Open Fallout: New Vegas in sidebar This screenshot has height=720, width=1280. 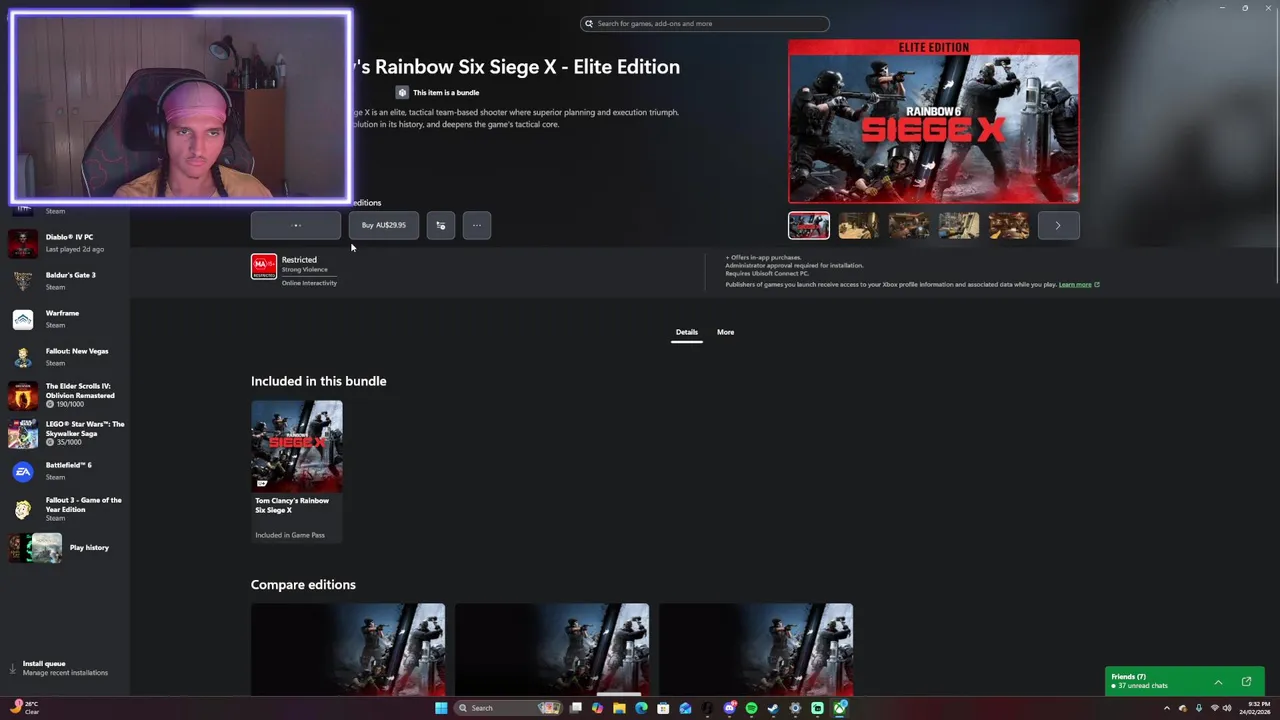[x=65, y=357]
